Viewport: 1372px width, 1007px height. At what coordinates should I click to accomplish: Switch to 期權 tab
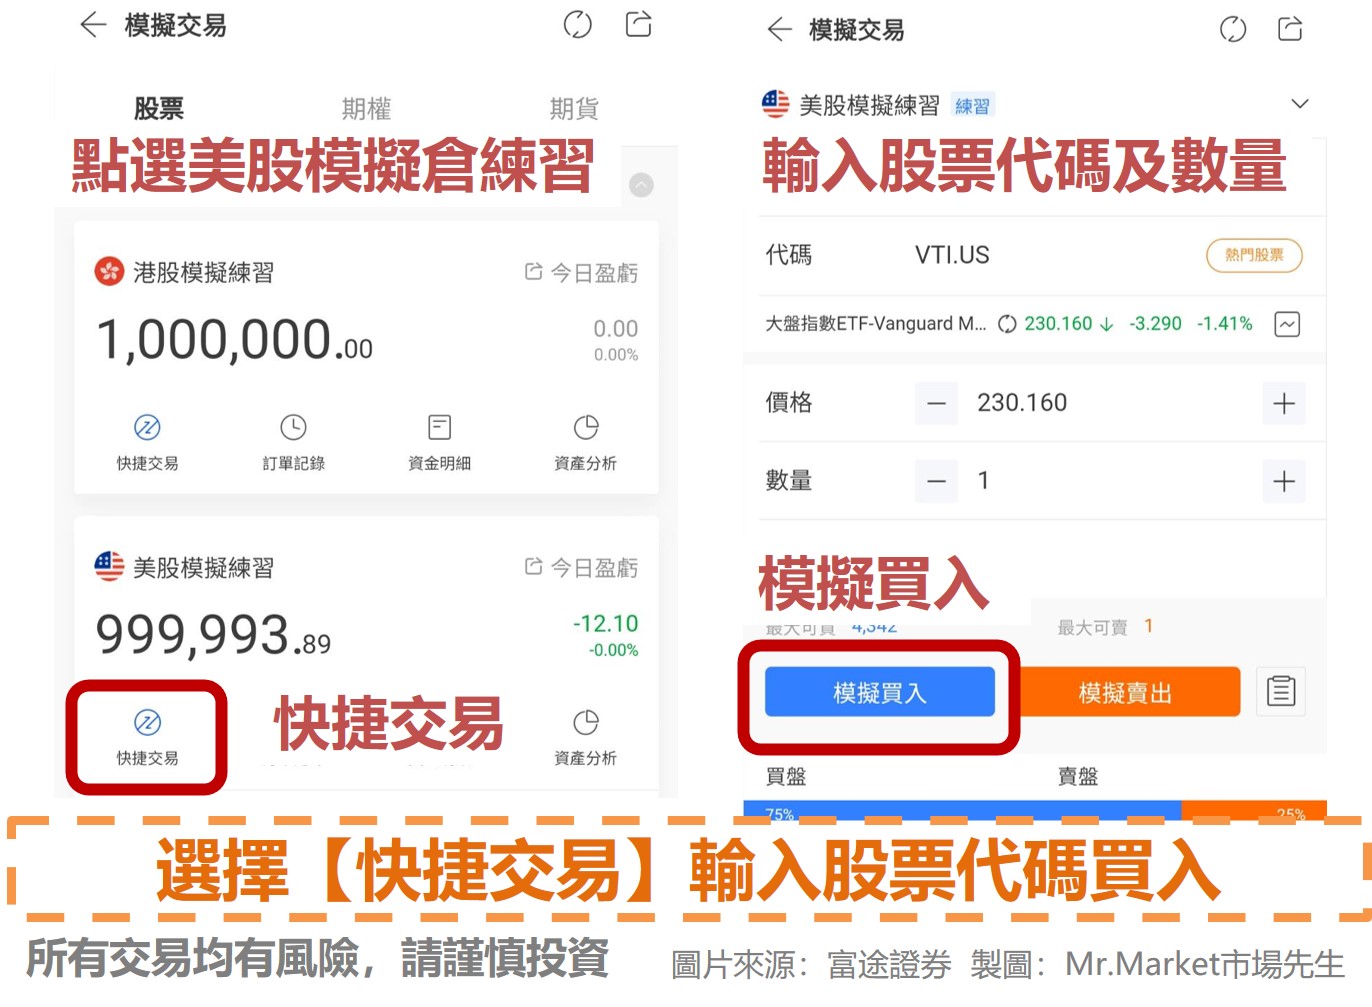tap(366, 108)
